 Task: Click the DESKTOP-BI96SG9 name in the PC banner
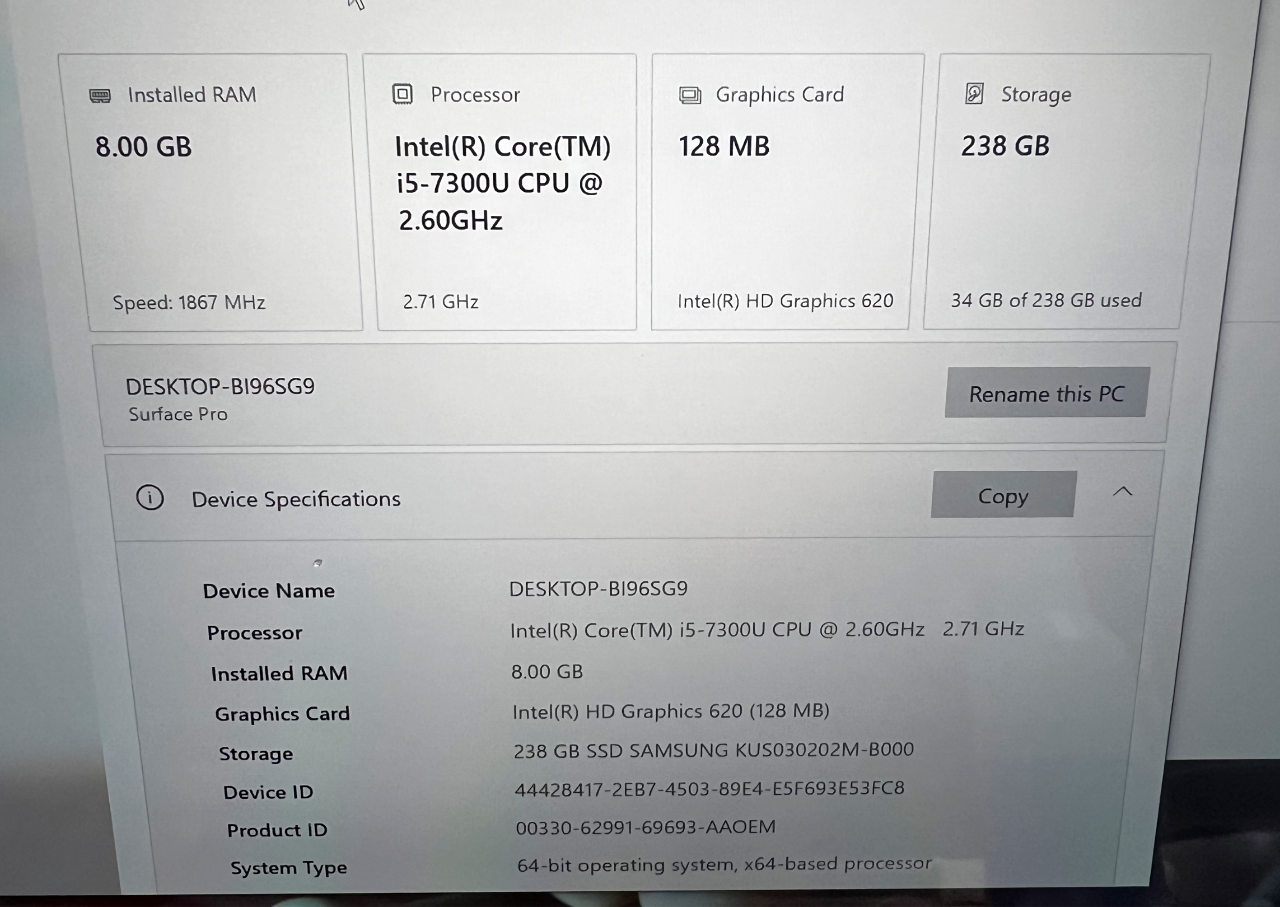(x=220, y=387)
